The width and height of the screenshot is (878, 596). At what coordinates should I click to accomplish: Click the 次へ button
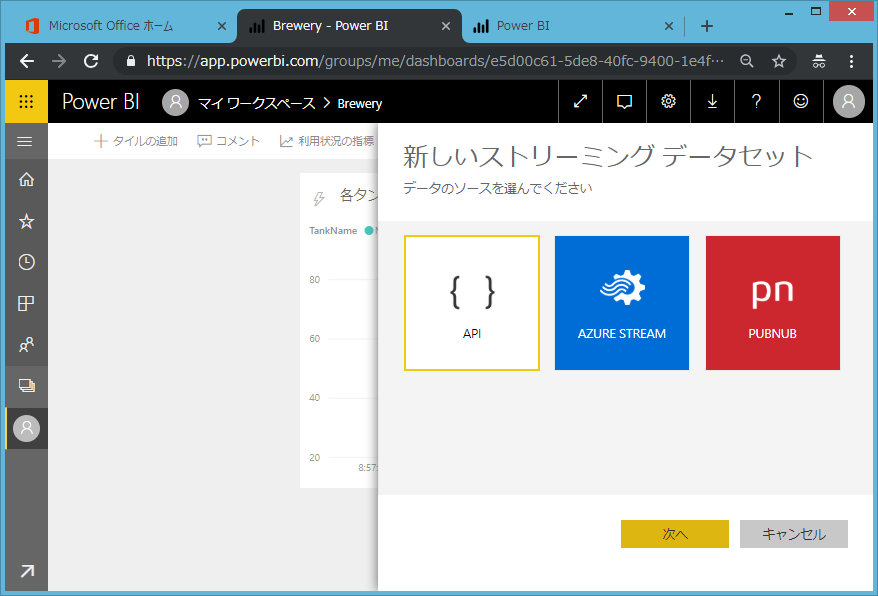(675, 534)
